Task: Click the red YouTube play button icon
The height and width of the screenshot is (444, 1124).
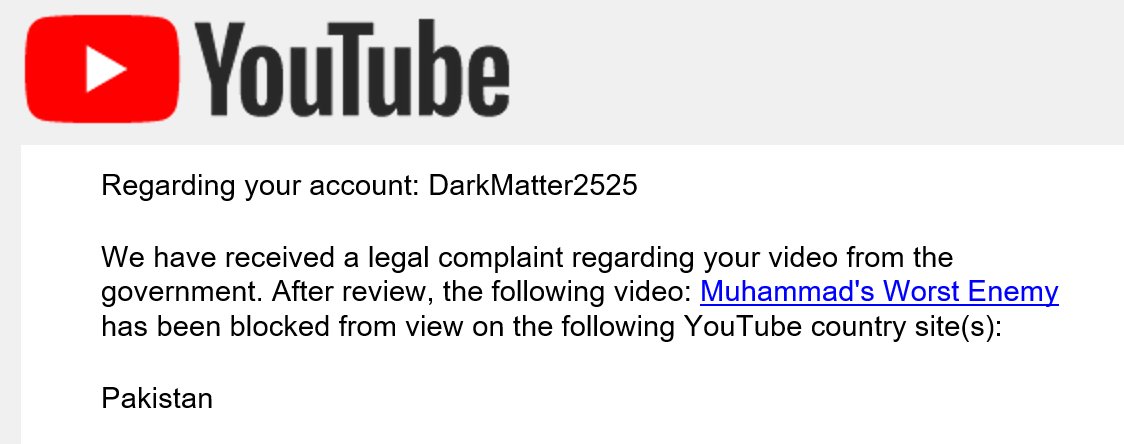Action: (x=102, y=68)
